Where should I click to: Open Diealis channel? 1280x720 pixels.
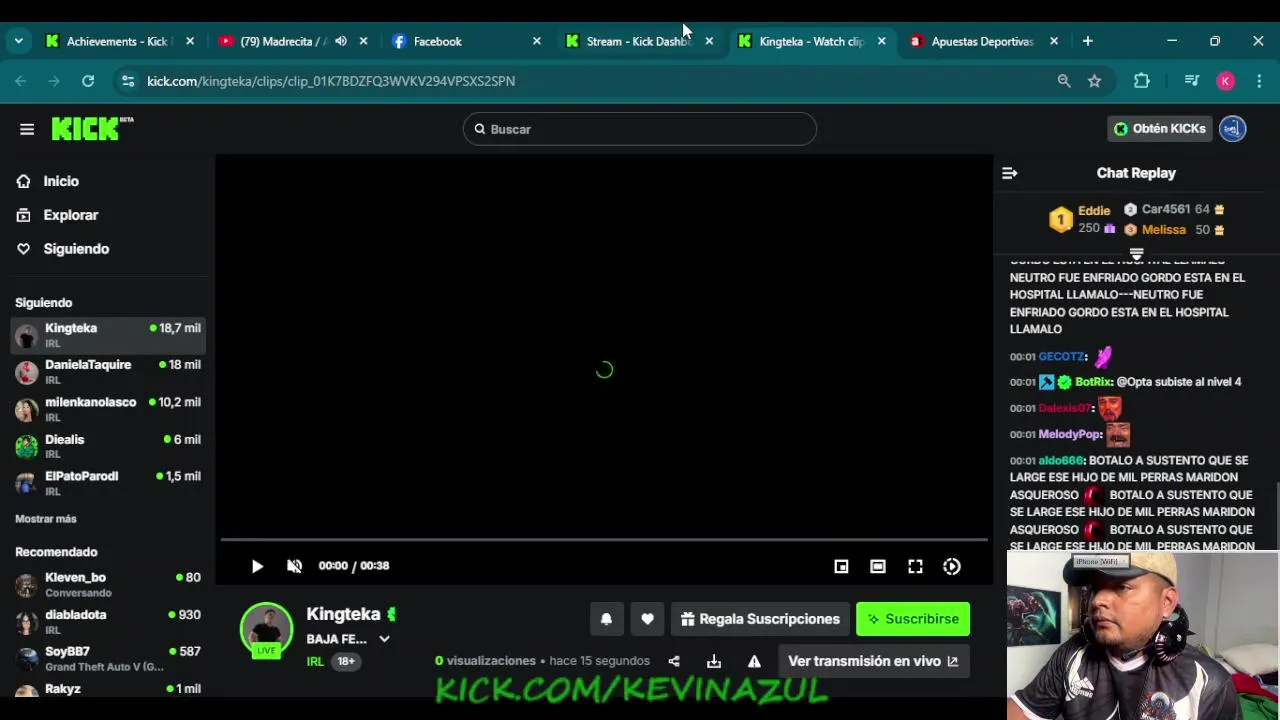click(x=108, y=446)
